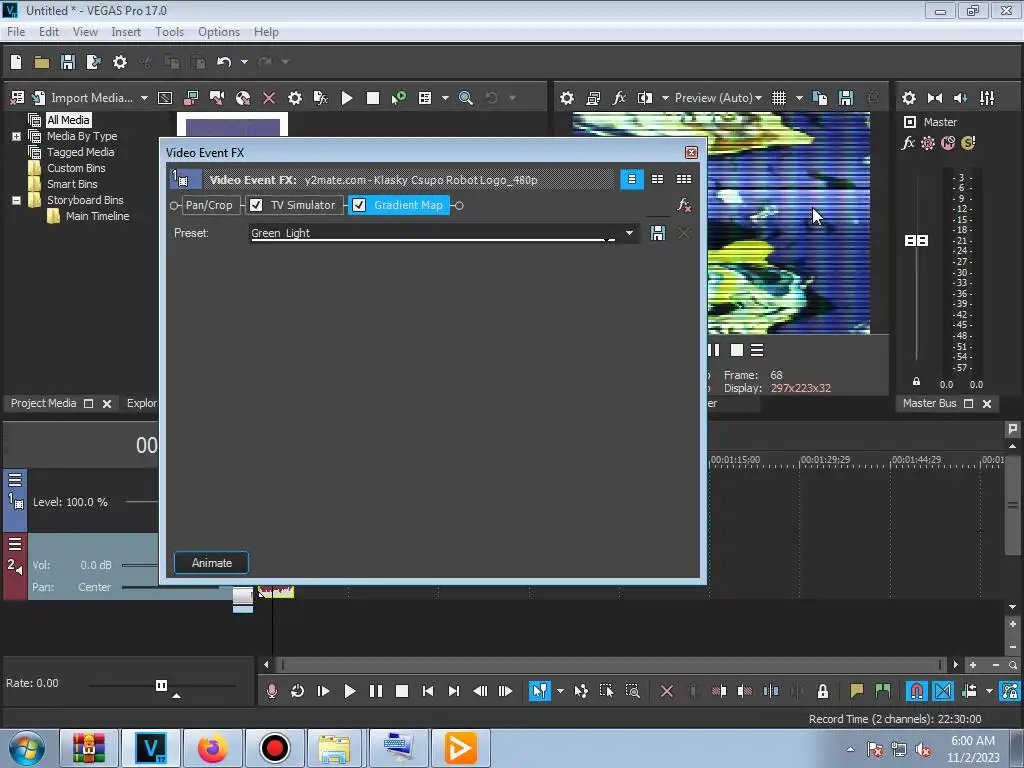Expand the Media By Type node
The height and width of the screenshot is (768, 1024).
point(16,136)
